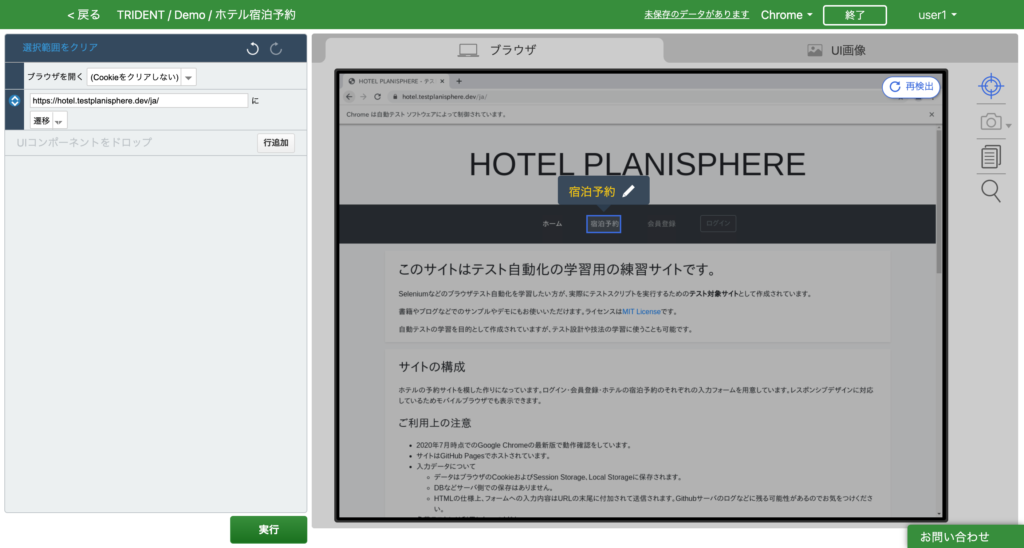Click the embedded browser back arrow

[349, 97]
